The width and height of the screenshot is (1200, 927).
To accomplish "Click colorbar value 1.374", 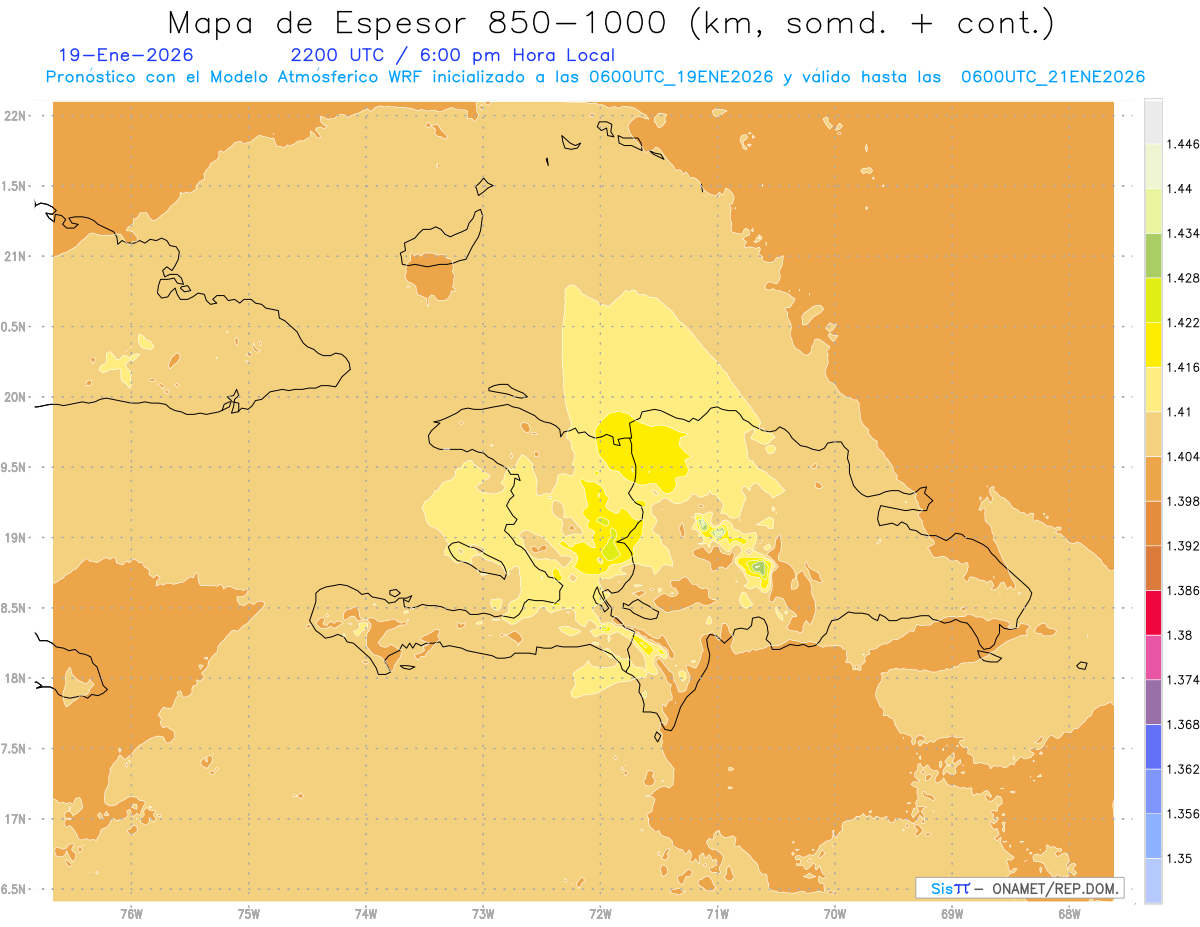I will (1184, 680).
